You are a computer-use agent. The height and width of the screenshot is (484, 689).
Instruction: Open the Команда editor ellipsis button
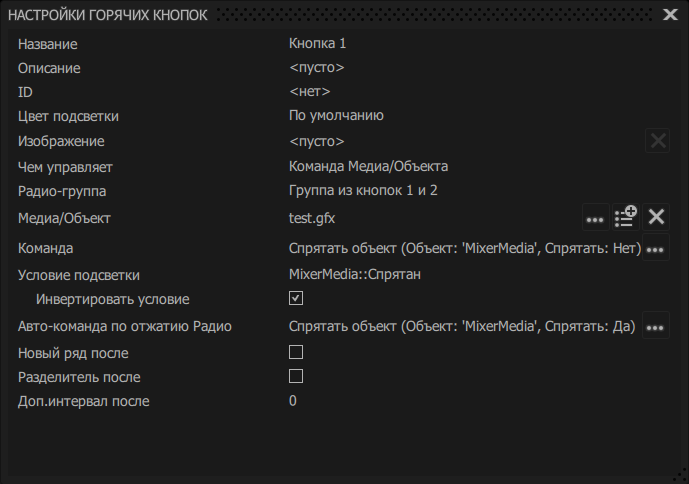(656, 249)
